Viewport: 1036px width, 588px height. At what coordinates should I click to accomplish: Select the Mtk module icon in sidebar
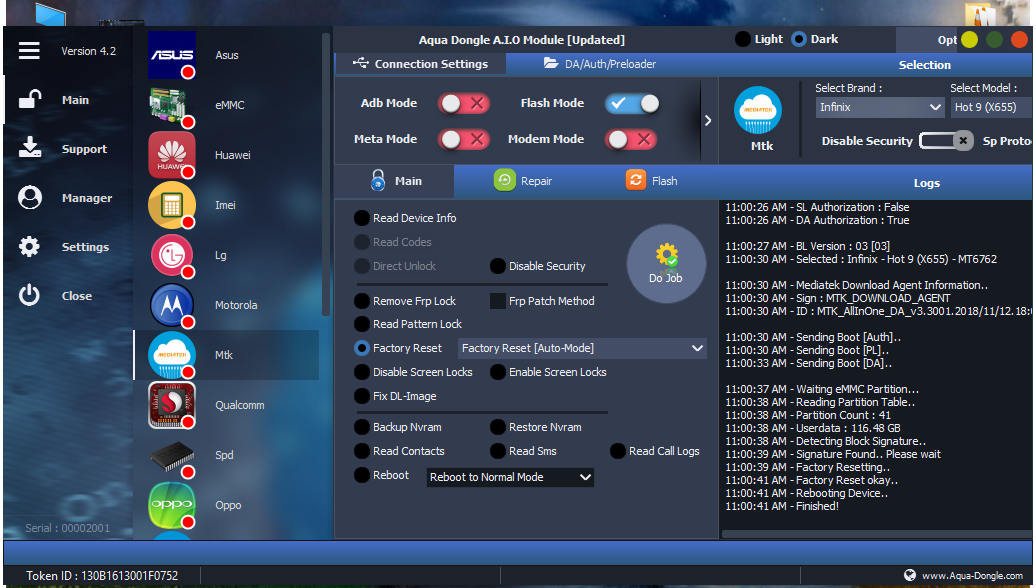(172, 355)
